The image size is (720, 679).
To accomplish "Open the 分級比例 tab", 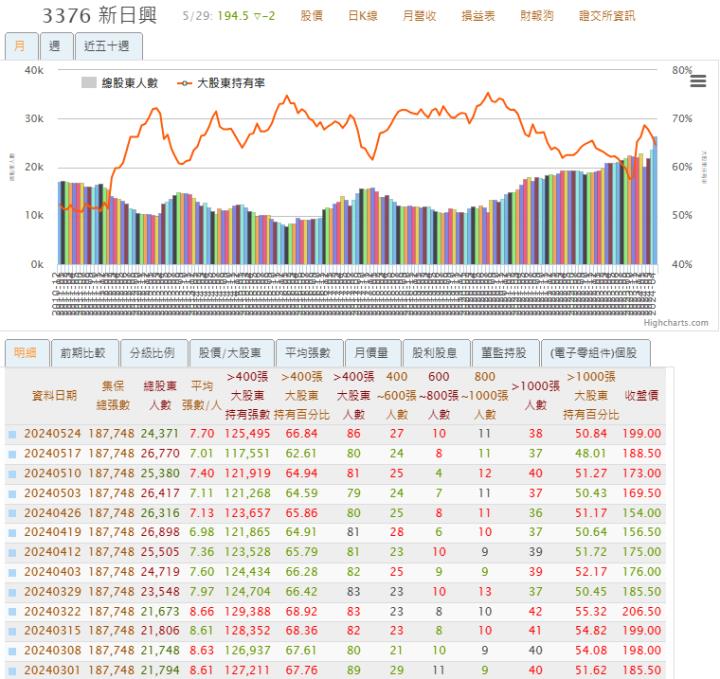I will point(153,353).
